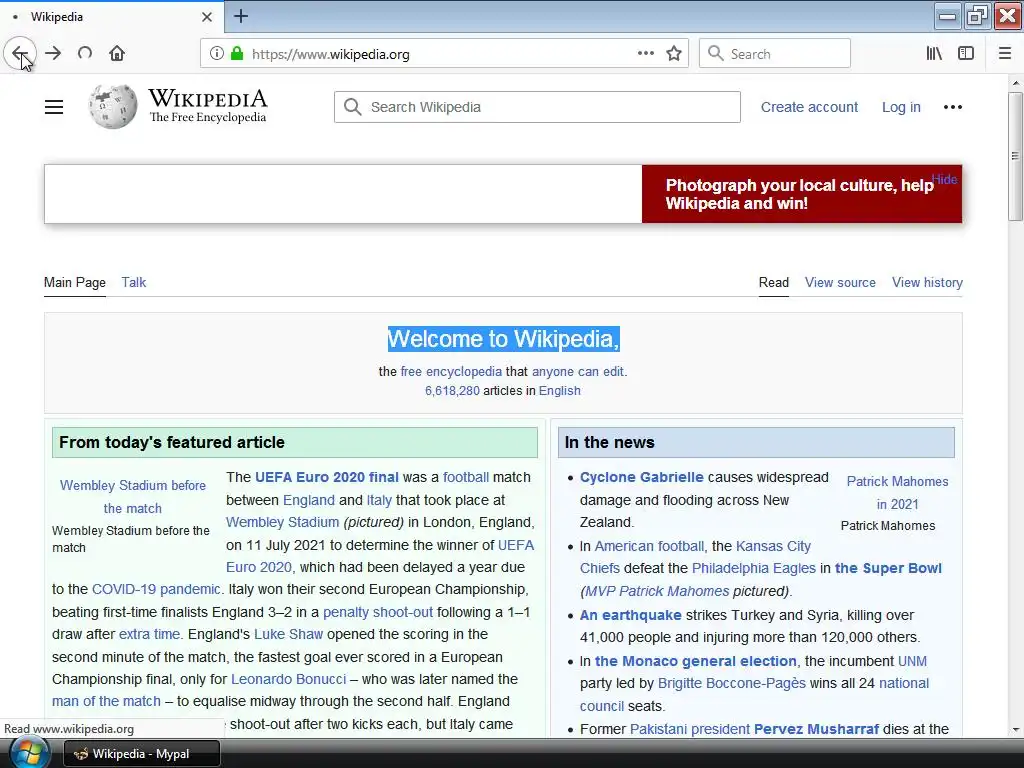Open the browser home page icon
Screen dimensions: 1024x768
point(117,53)
